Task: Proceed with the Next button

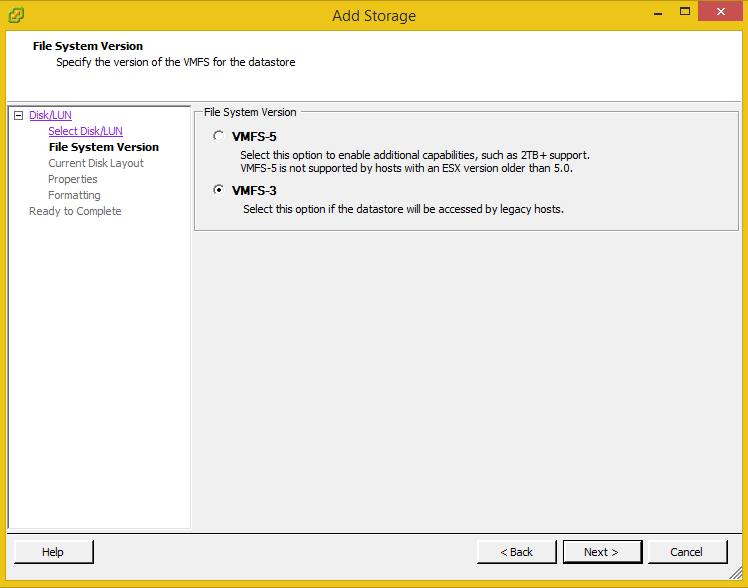Action: 601,552
